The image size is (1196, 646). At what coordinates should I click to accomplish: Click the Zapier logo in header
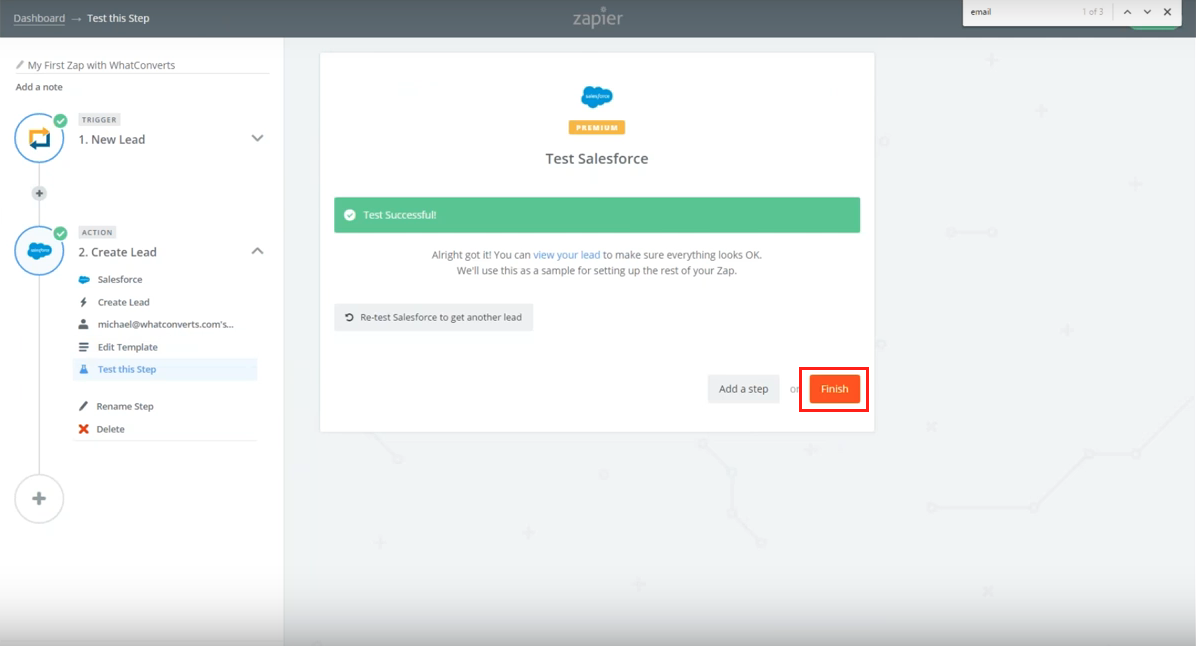coord(598,18)
